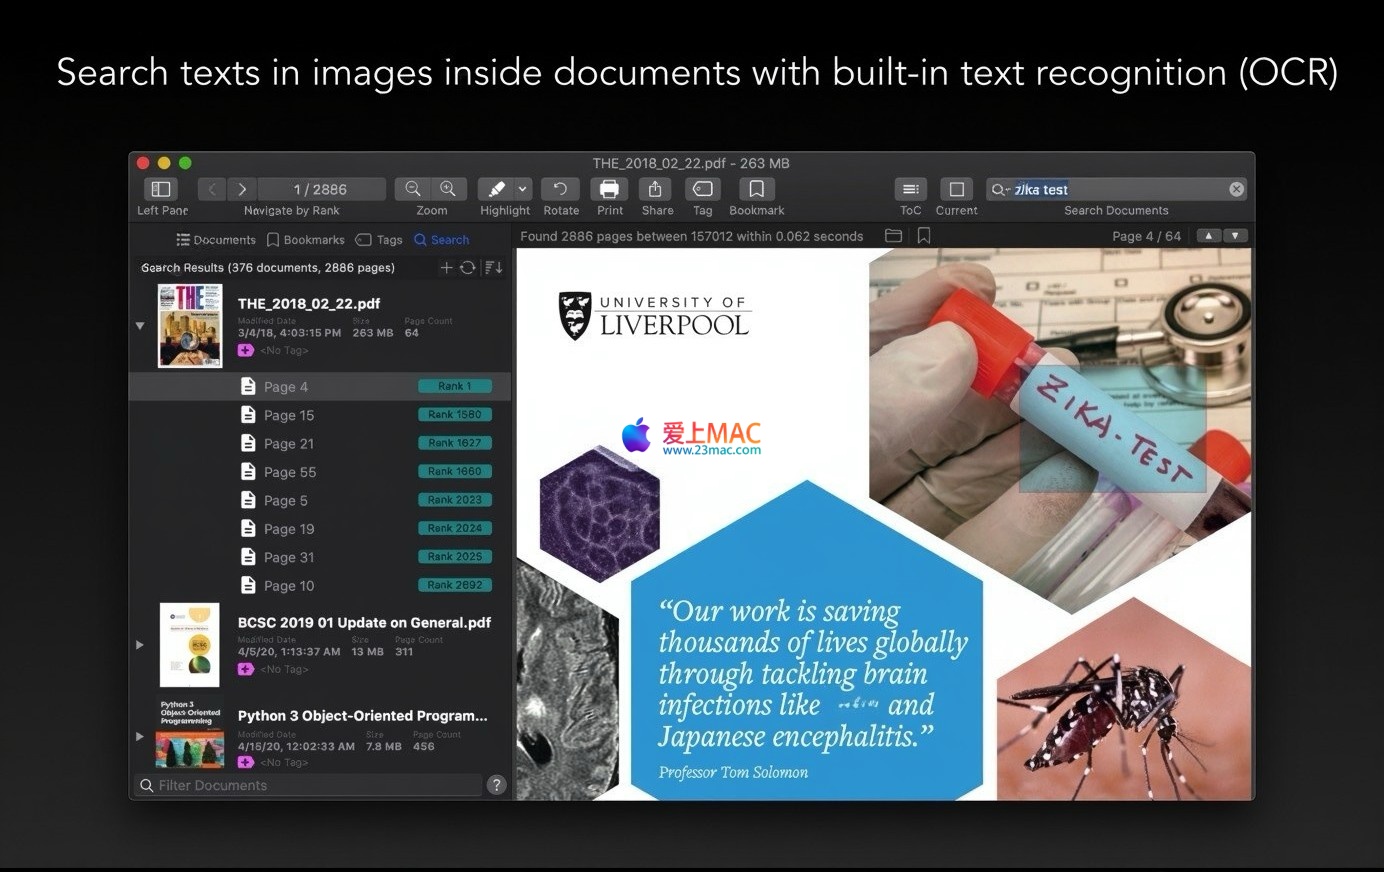Toggle the ToC table of contents button
The image size is (1384, 872).
pos(910,189)
